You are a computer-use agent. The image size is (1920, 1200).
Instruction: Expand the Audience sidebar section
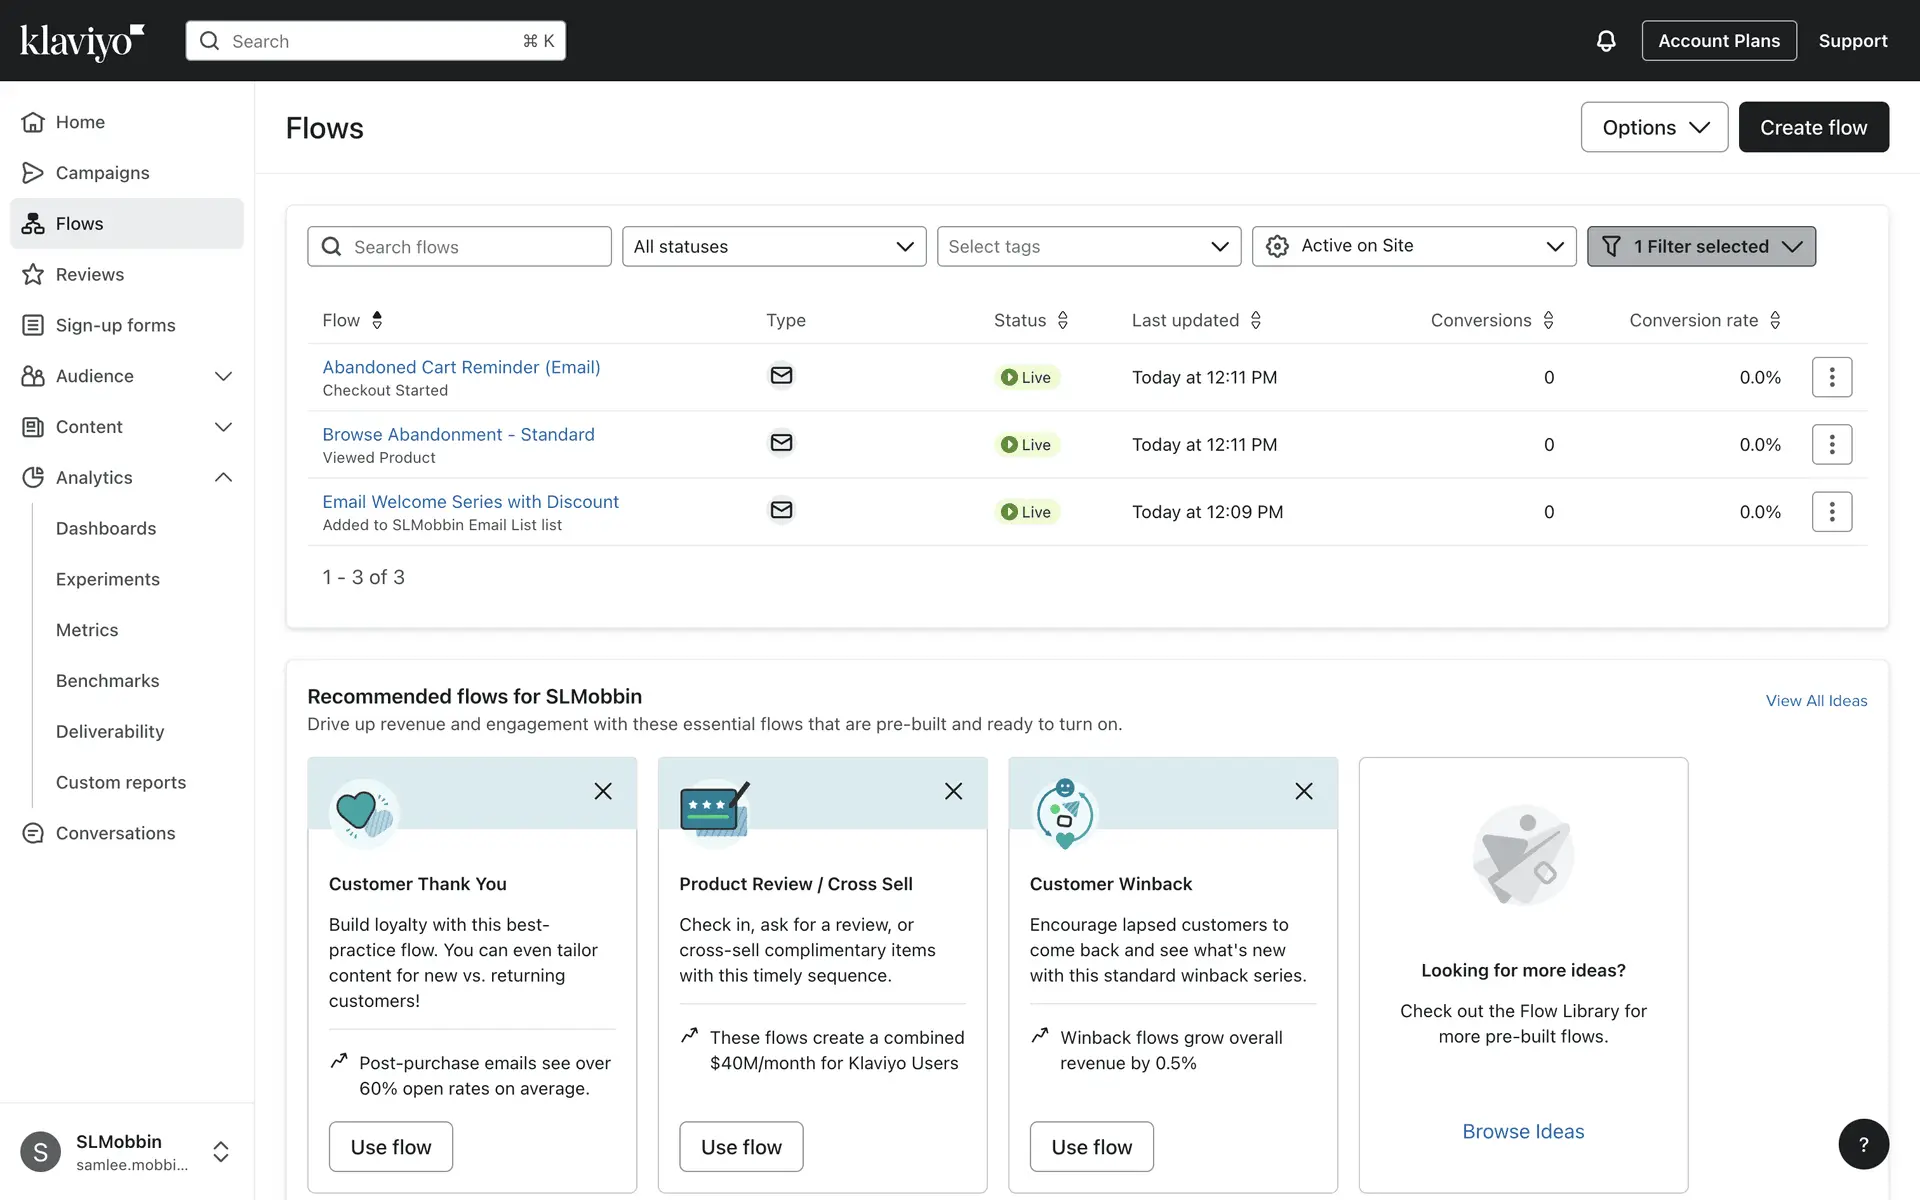223,376
